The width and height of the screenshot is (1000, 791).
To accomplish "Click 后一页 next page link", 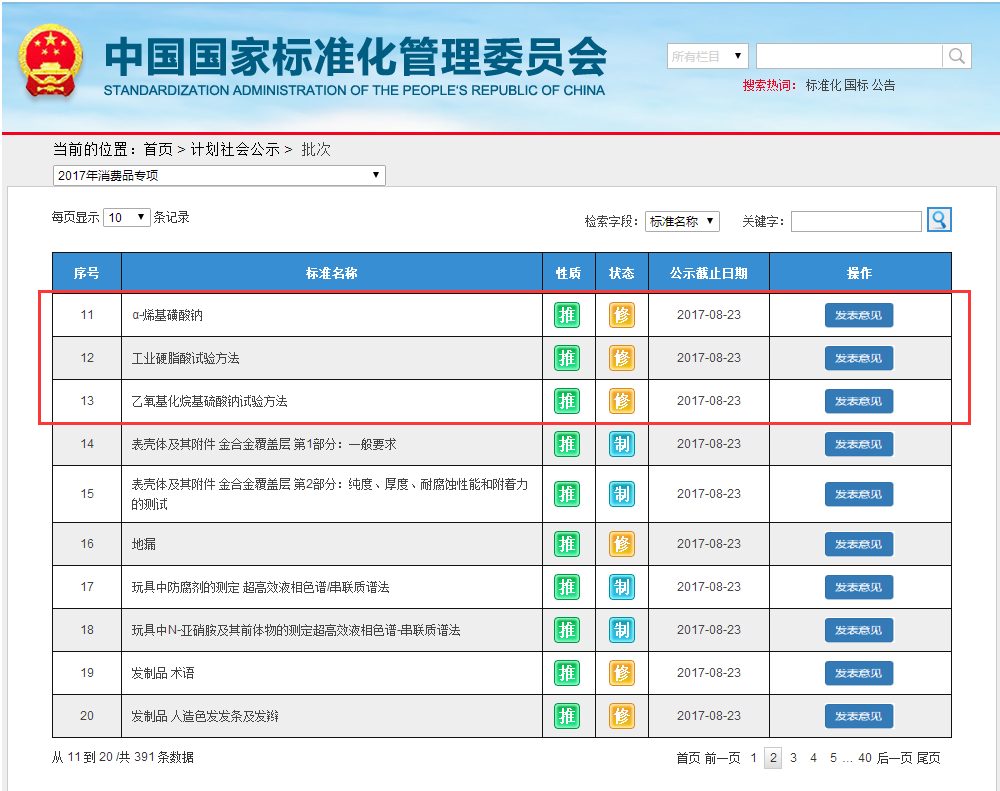I will (x=894, y=758).
